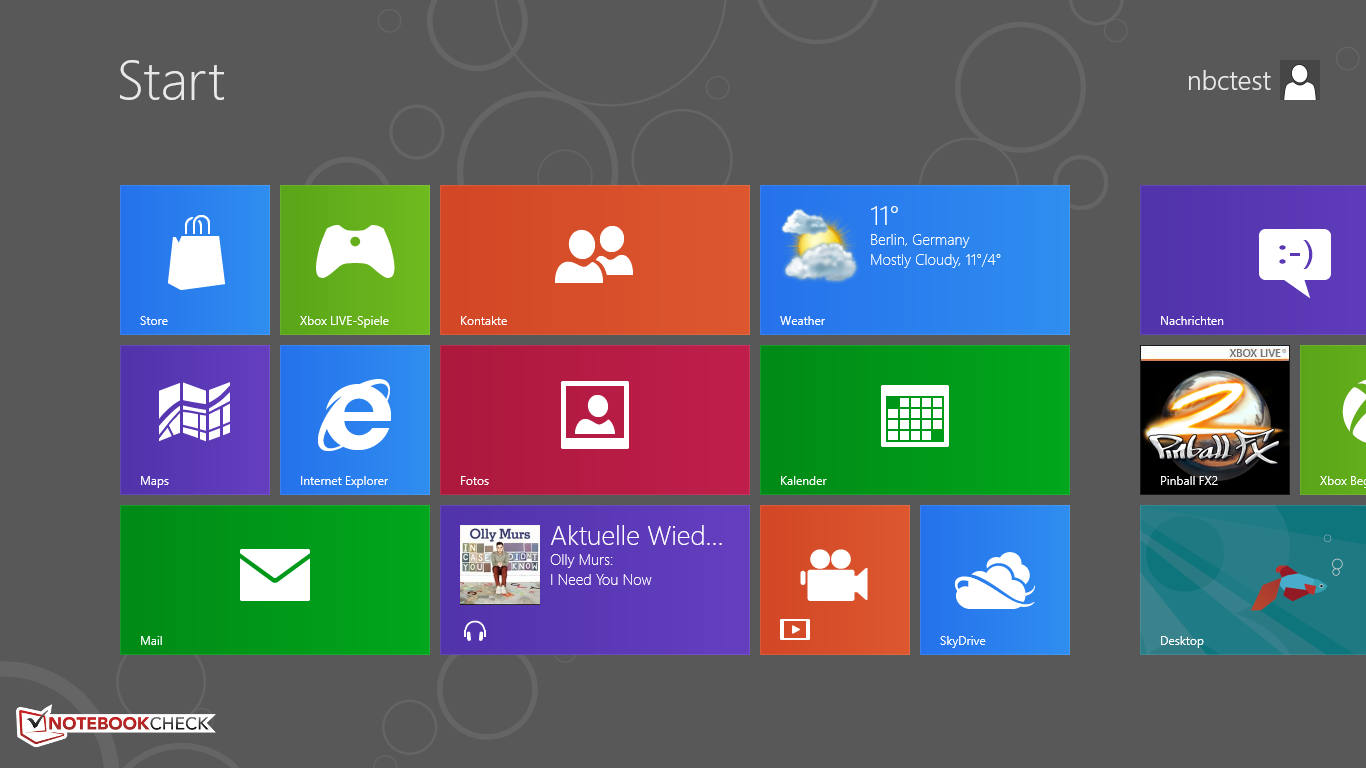Open the user account avatar picture
1366x768 pixels.
[x=1300, y=81]
